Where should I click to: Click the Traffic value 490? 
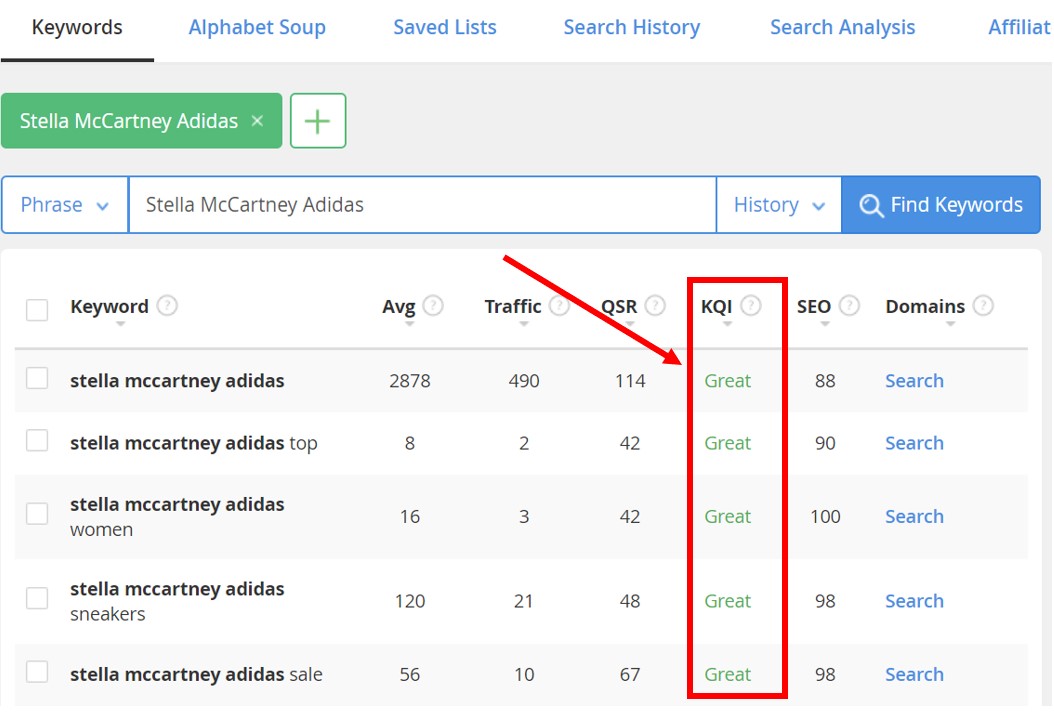[524, 381]
